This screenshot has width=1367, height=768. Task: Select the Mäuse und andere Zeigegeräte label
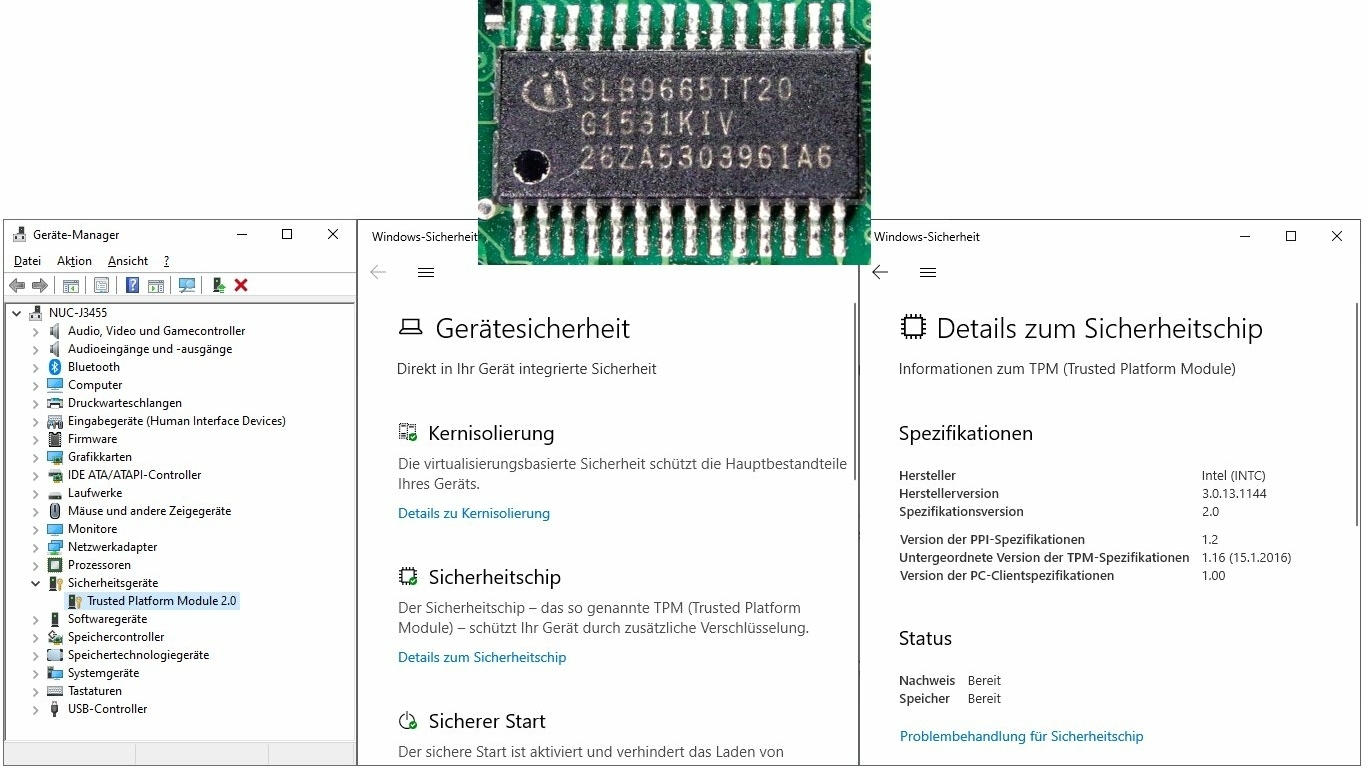[149, 511]
